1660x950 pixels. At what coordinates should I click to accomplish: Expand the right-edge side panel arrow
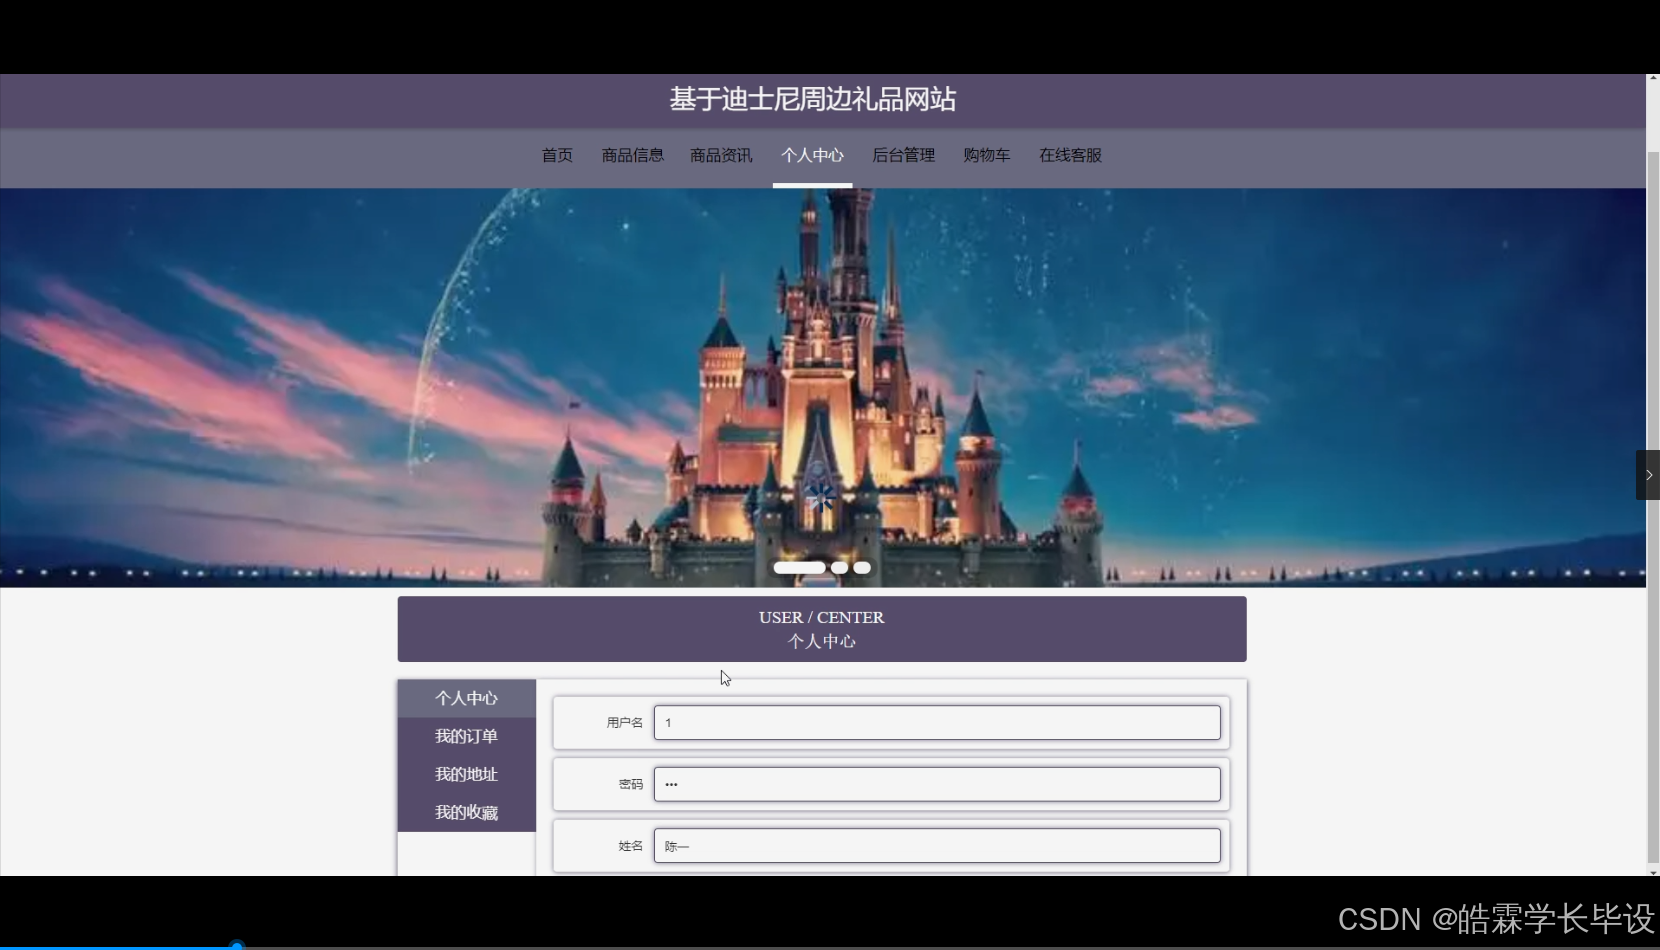click(1648, 475)
